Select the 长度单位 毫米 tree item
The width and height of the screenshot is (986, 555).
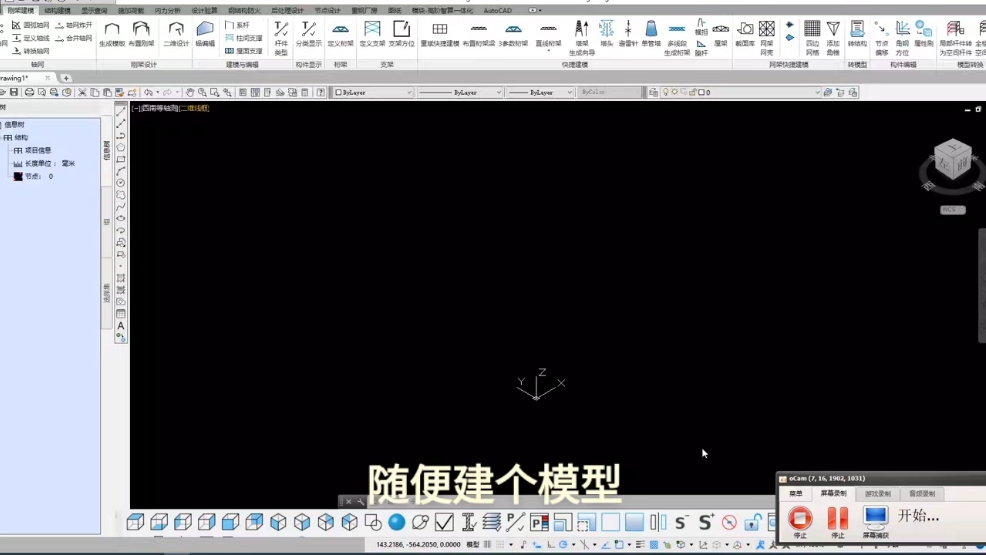coord(44,163)
